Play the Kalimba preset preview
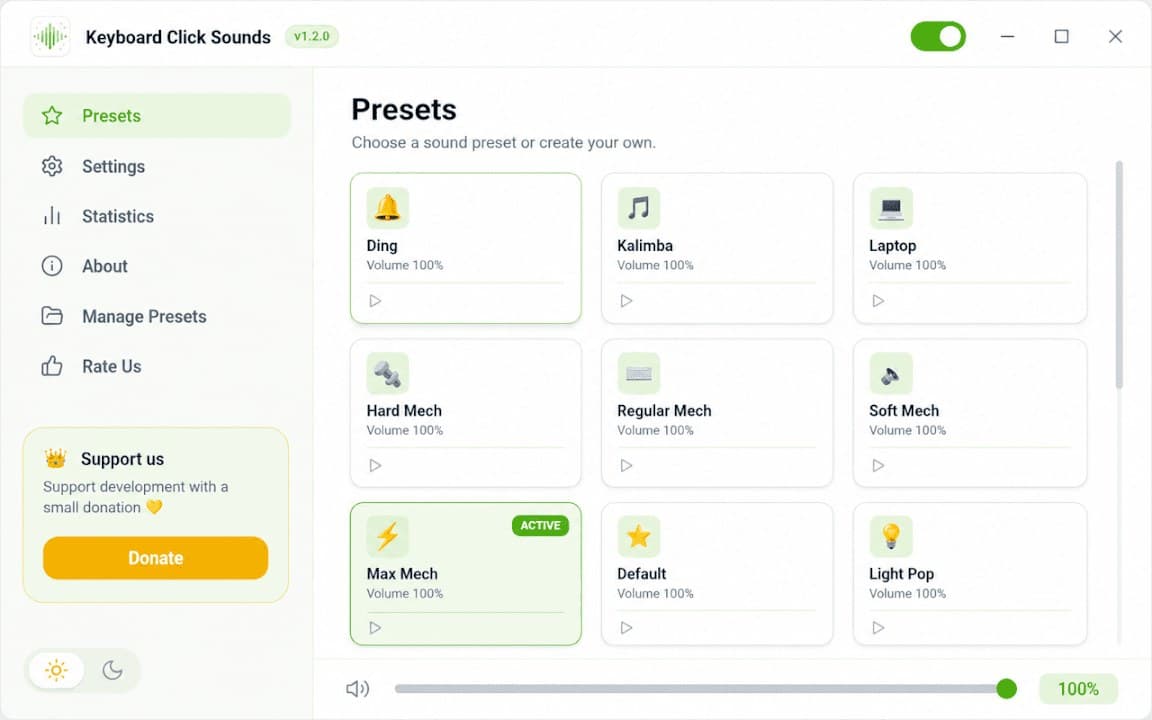1152x720 pixels. pyautogui.click(x=626, y=300)
